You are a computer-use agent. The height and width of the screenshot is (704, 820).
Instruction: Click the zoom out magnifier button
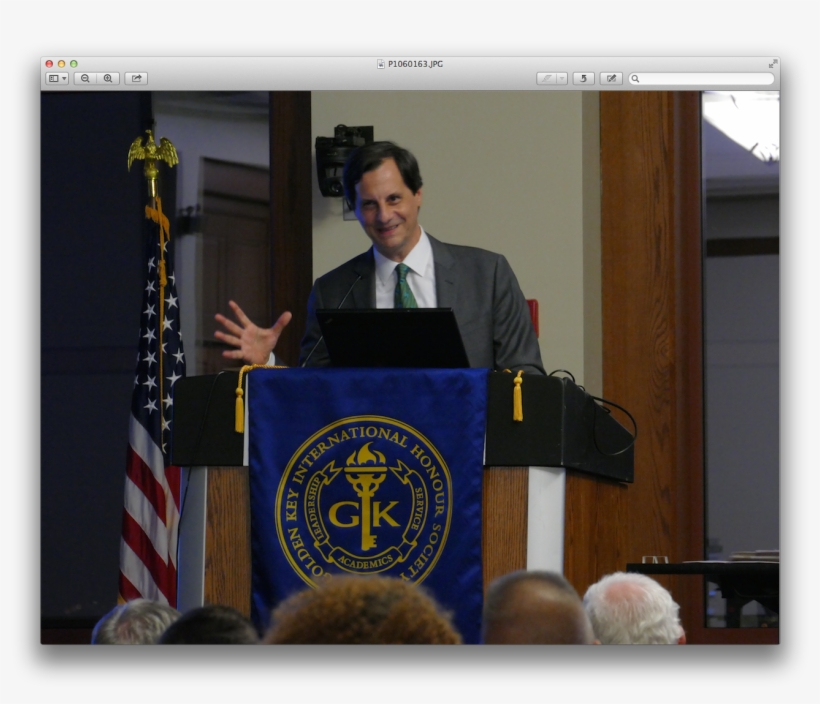pos(85,78)
